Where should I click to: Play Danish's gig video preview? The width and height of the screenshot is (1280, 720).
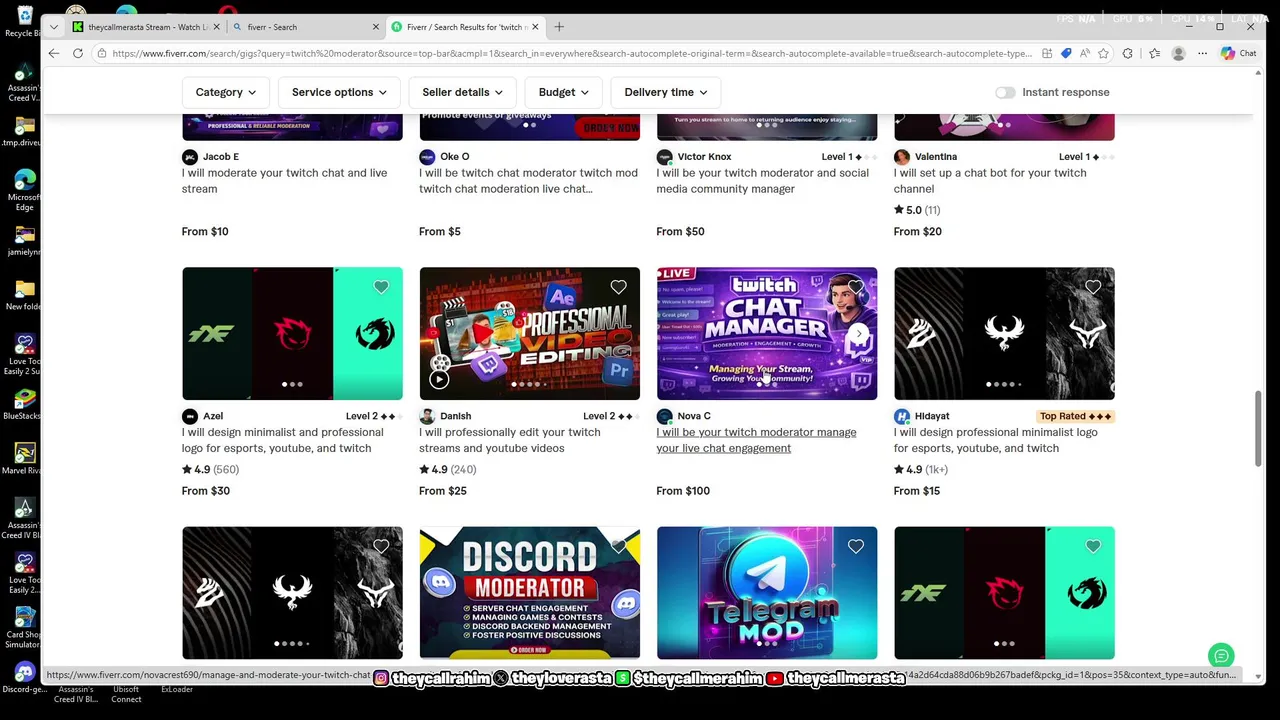pos(439,379)
